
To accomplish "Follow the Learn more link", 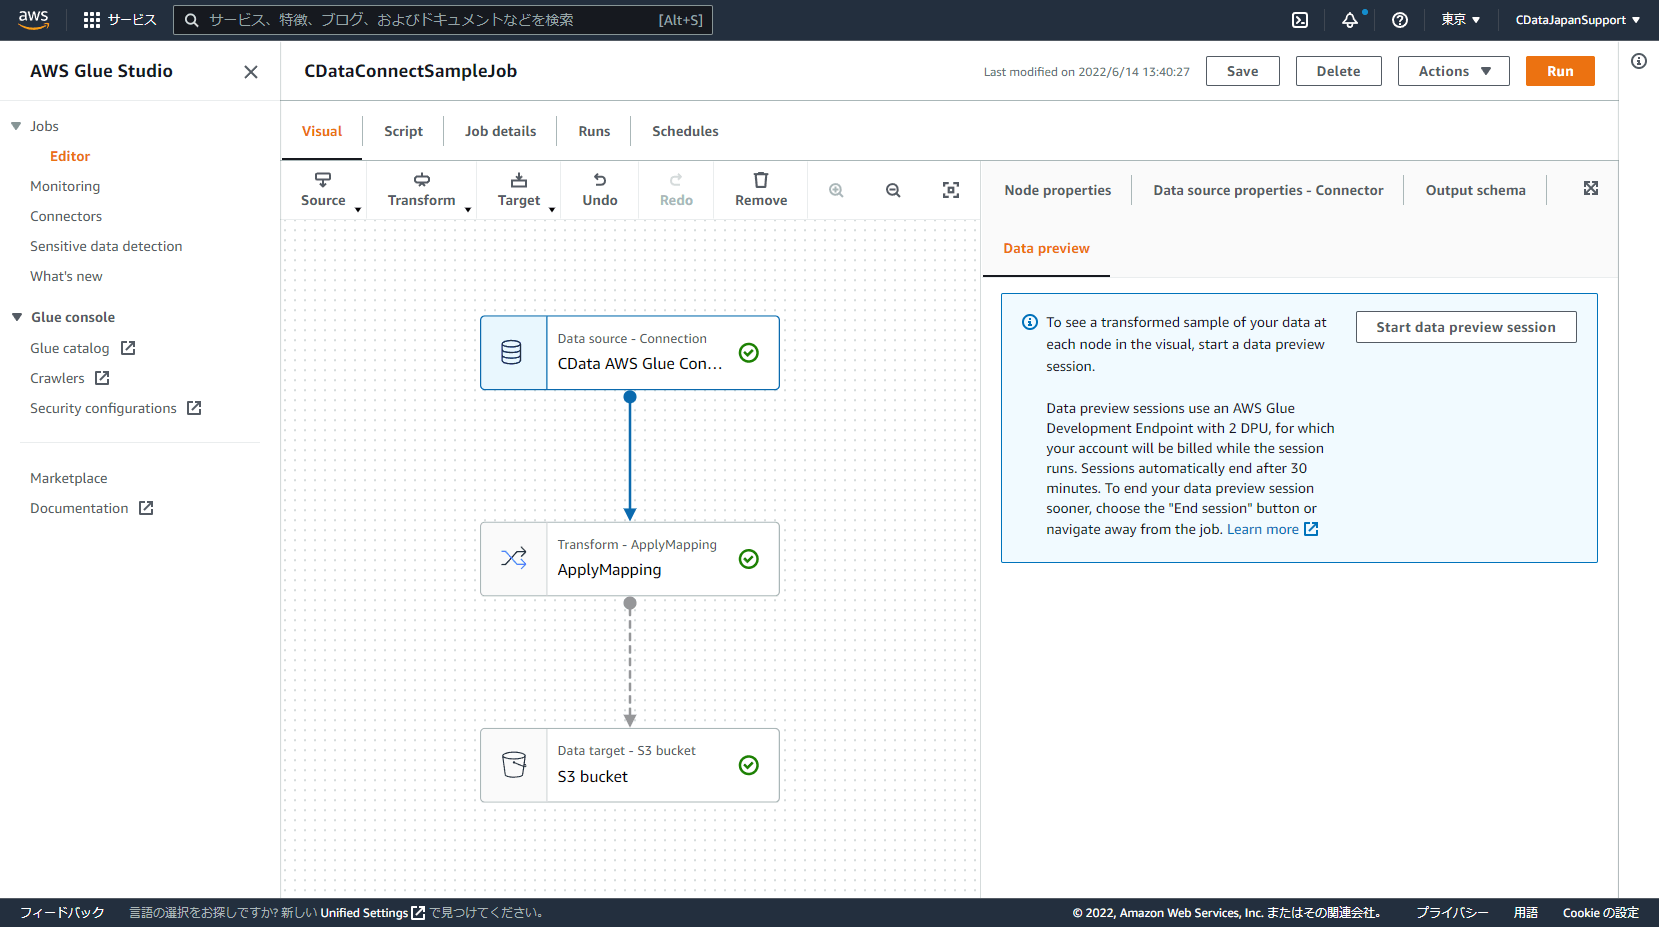I will coord(1272,529).
